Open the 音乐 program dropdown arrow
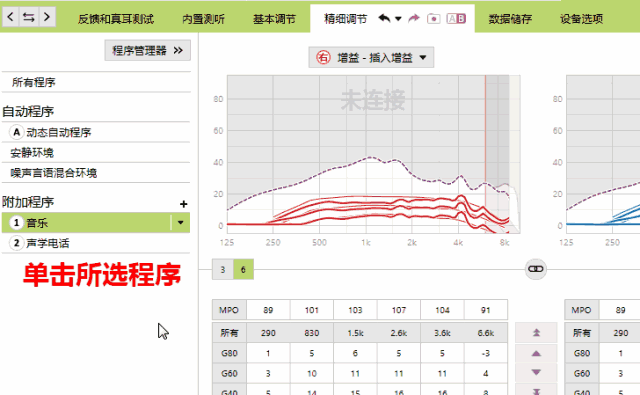This screenshot has height=395, width=640. (180, 223)
